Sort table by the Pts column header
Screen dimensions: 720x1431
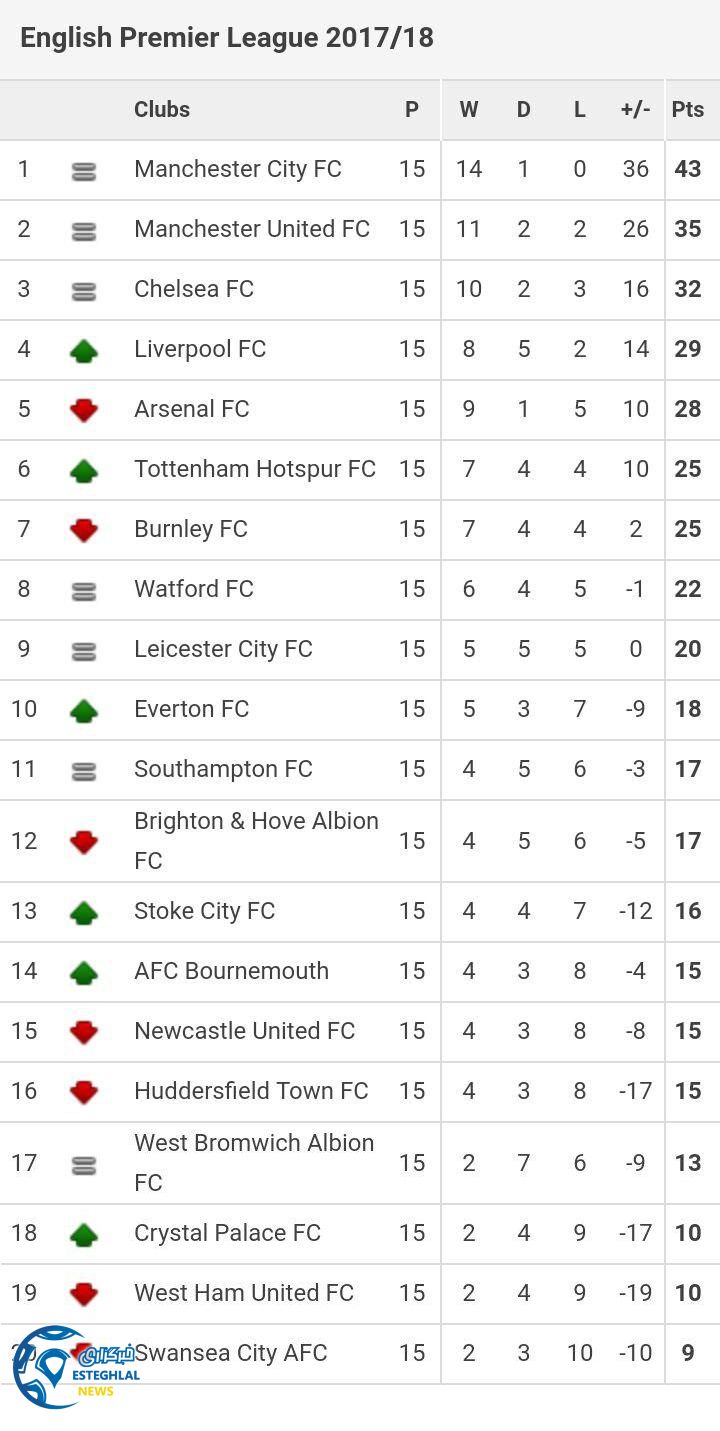click(688, 110)
